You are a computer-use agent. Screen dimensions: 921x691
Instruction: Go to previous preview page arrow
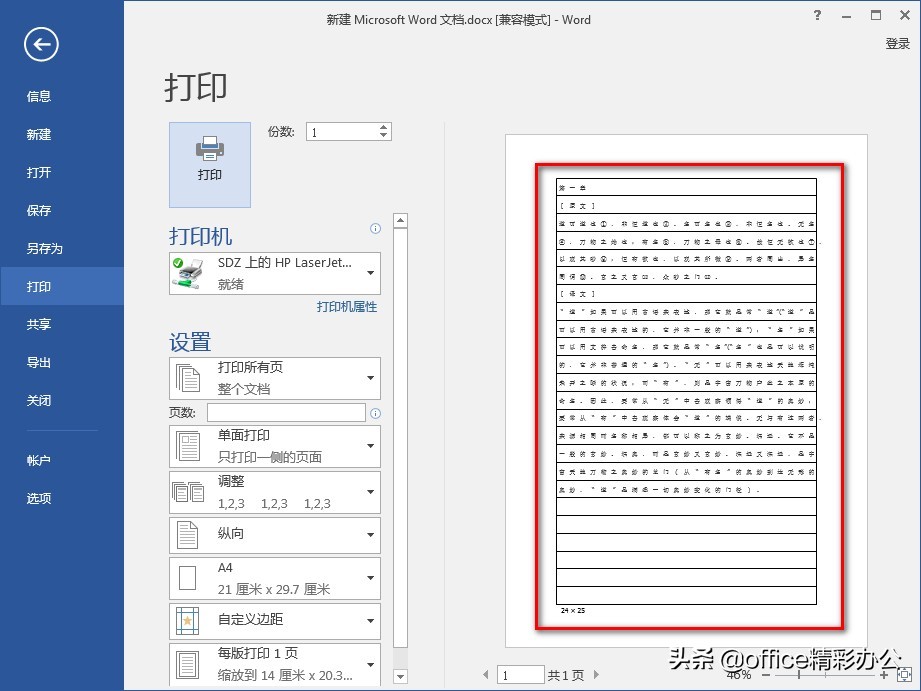pos(485,675)
